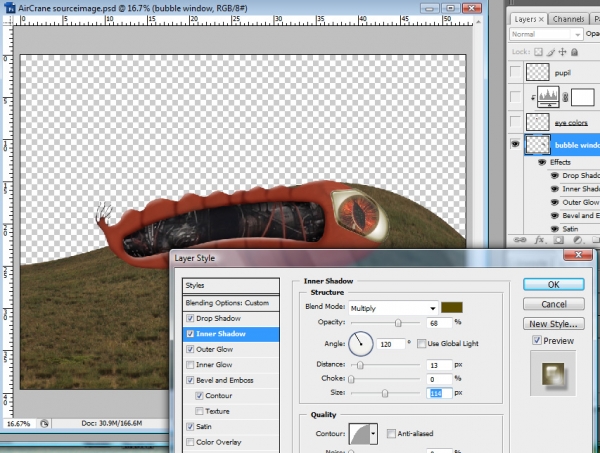Toggle the Preview checkbox
600x453 pixels.
pyautogui.click(x=537, y=341)
